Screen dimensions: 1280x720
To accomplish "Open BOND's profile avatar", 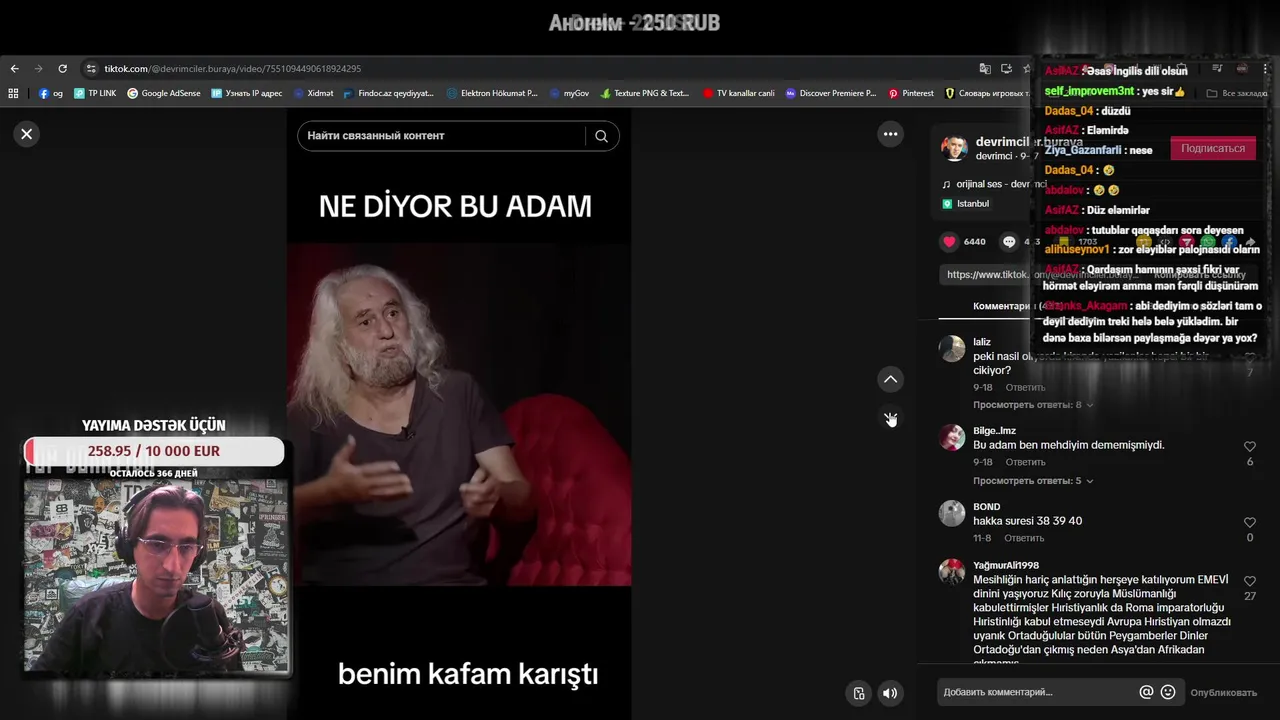I will coord(952,513).
